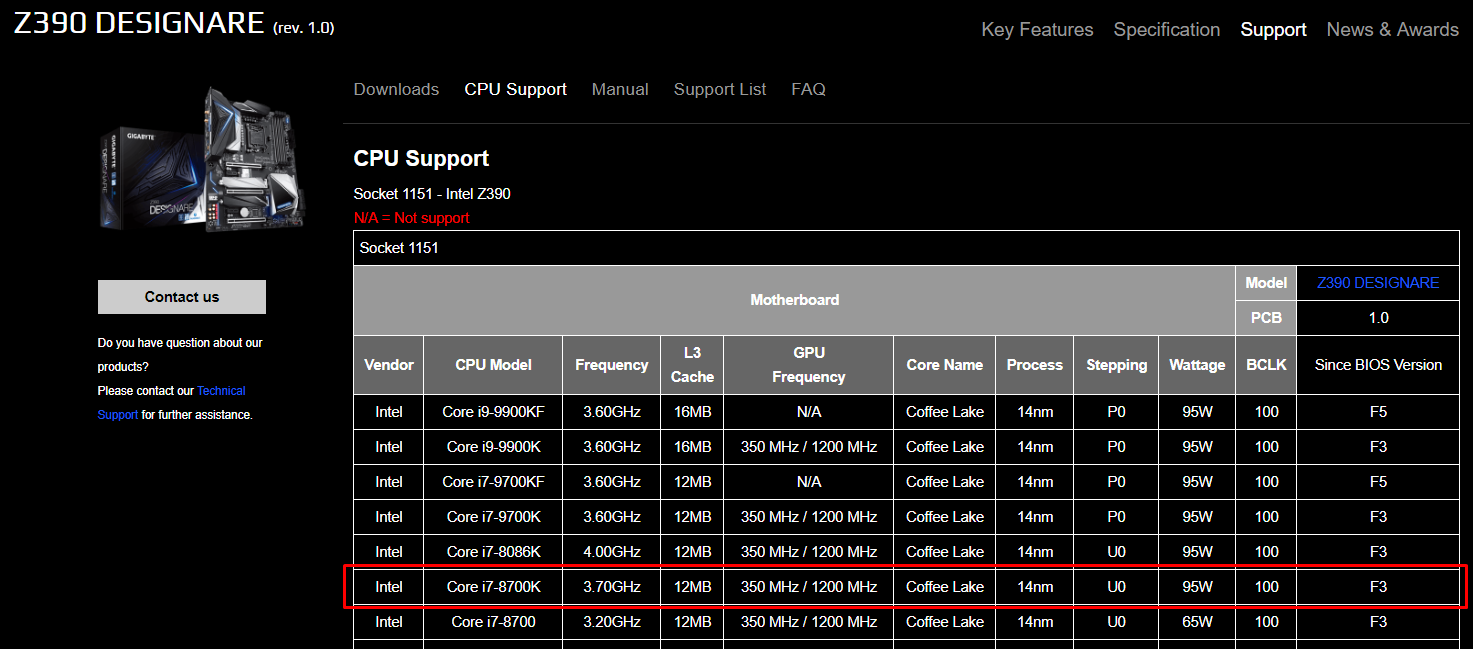Viewport: 1473px width, 649px height.
Task: Click the P0 stepping cell for Core i7-9700K
Action: point(1117,517)
